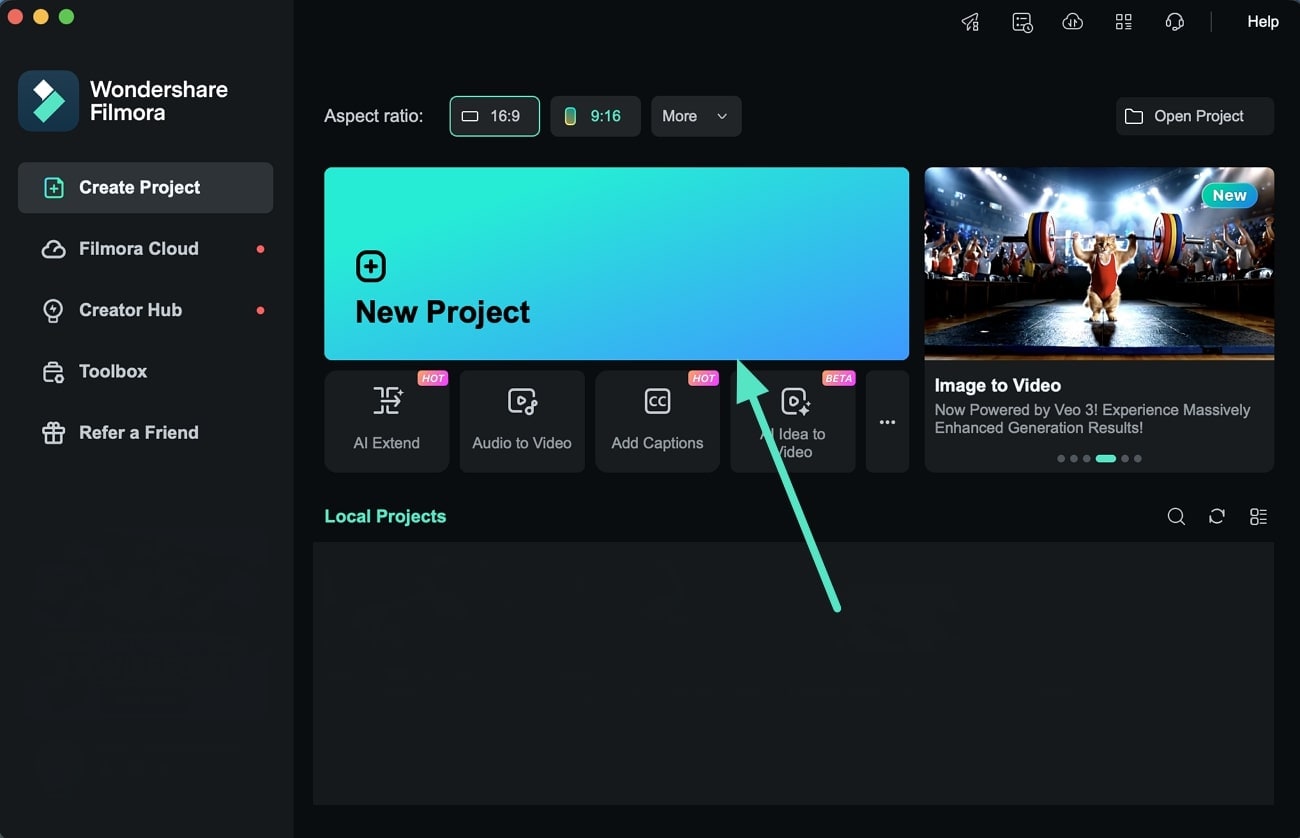The height and width of the screenshot is (838, 1300).
Task: Launch the Add Captions feature
Action: point(657,421)
